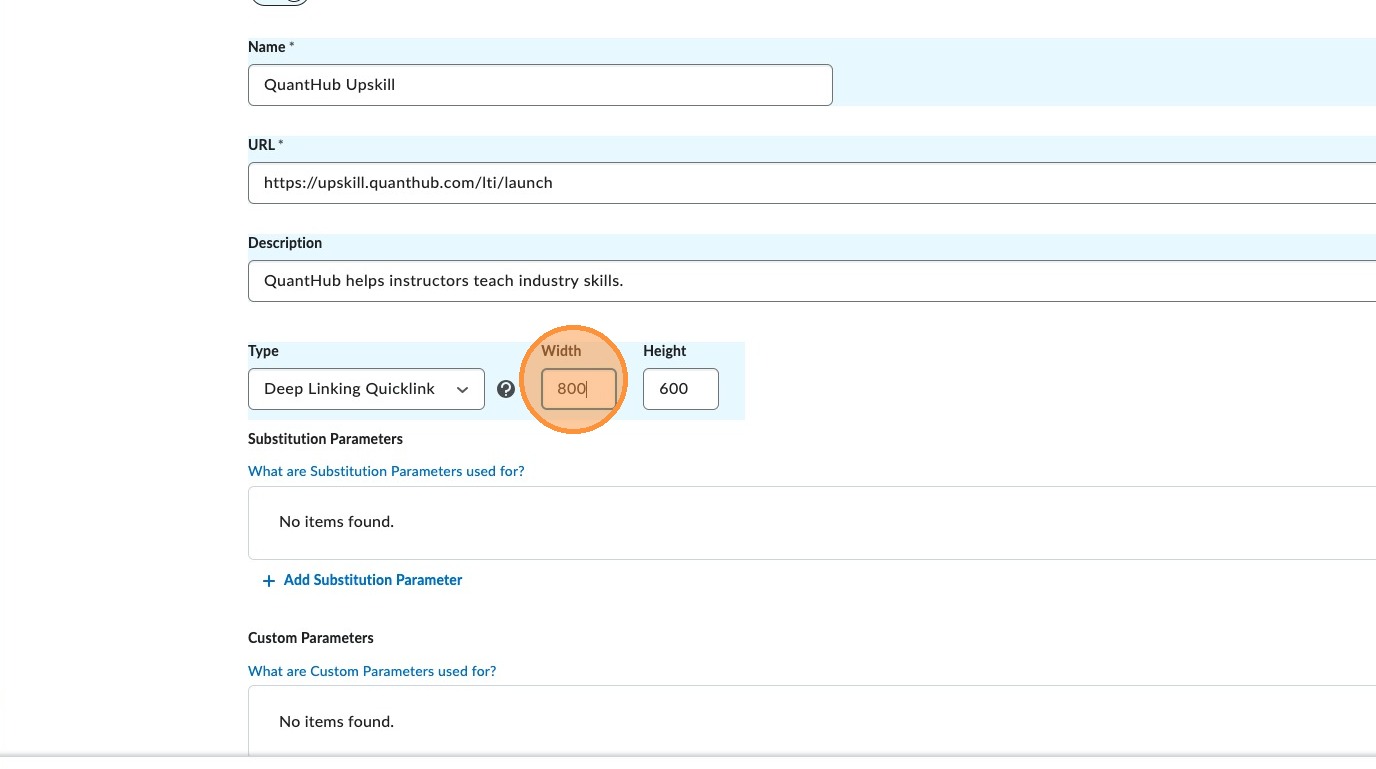The image size is (1376, 769).
Task: Click the URL field label
Action: click(262, 145)
